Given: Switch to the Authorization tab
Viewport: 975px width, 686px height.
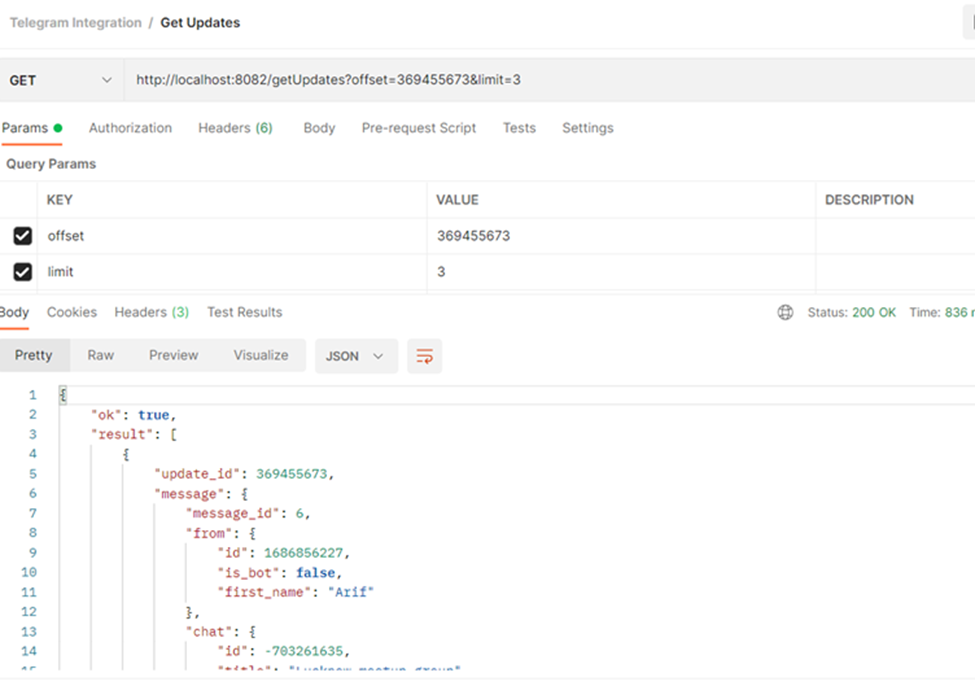Looking at the screenshot, I should point(130,128).
